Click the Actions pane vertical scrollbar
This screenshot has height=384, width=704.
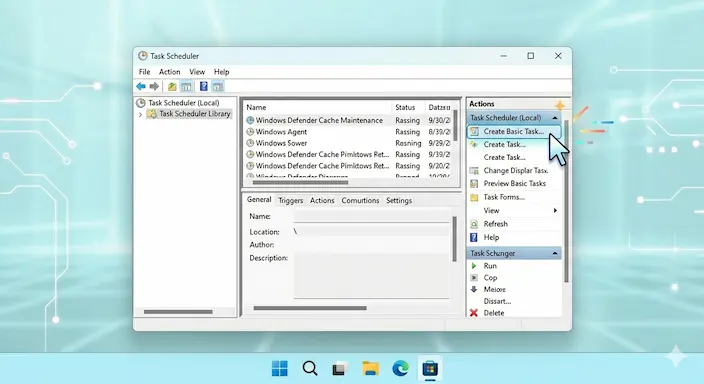pyautogui.click(x=567, y=201)
